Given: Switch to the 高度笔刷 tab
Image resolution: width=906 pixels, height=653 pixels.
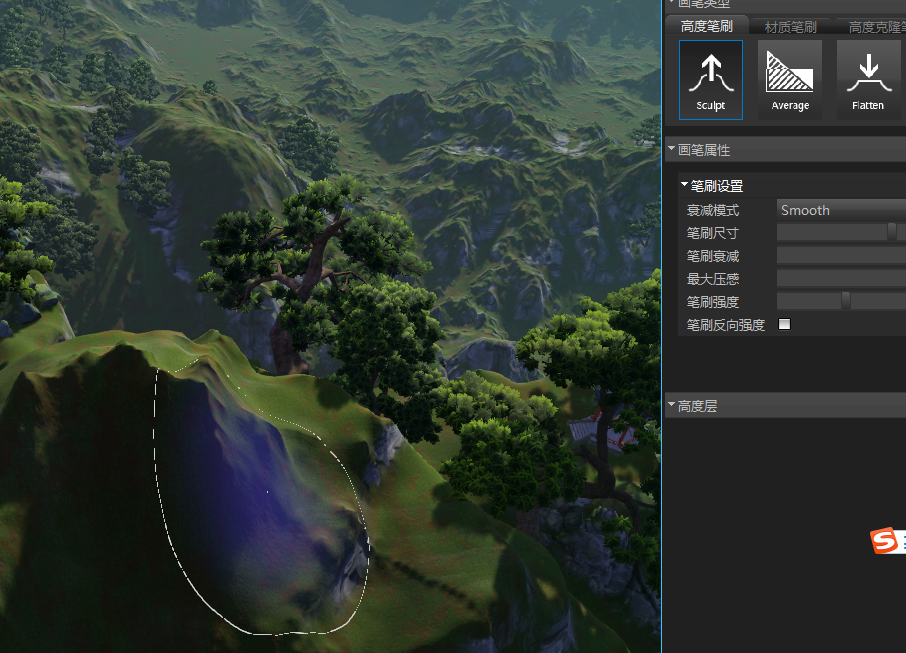Looking at the screenshot, I should click(x=706, y=27).
